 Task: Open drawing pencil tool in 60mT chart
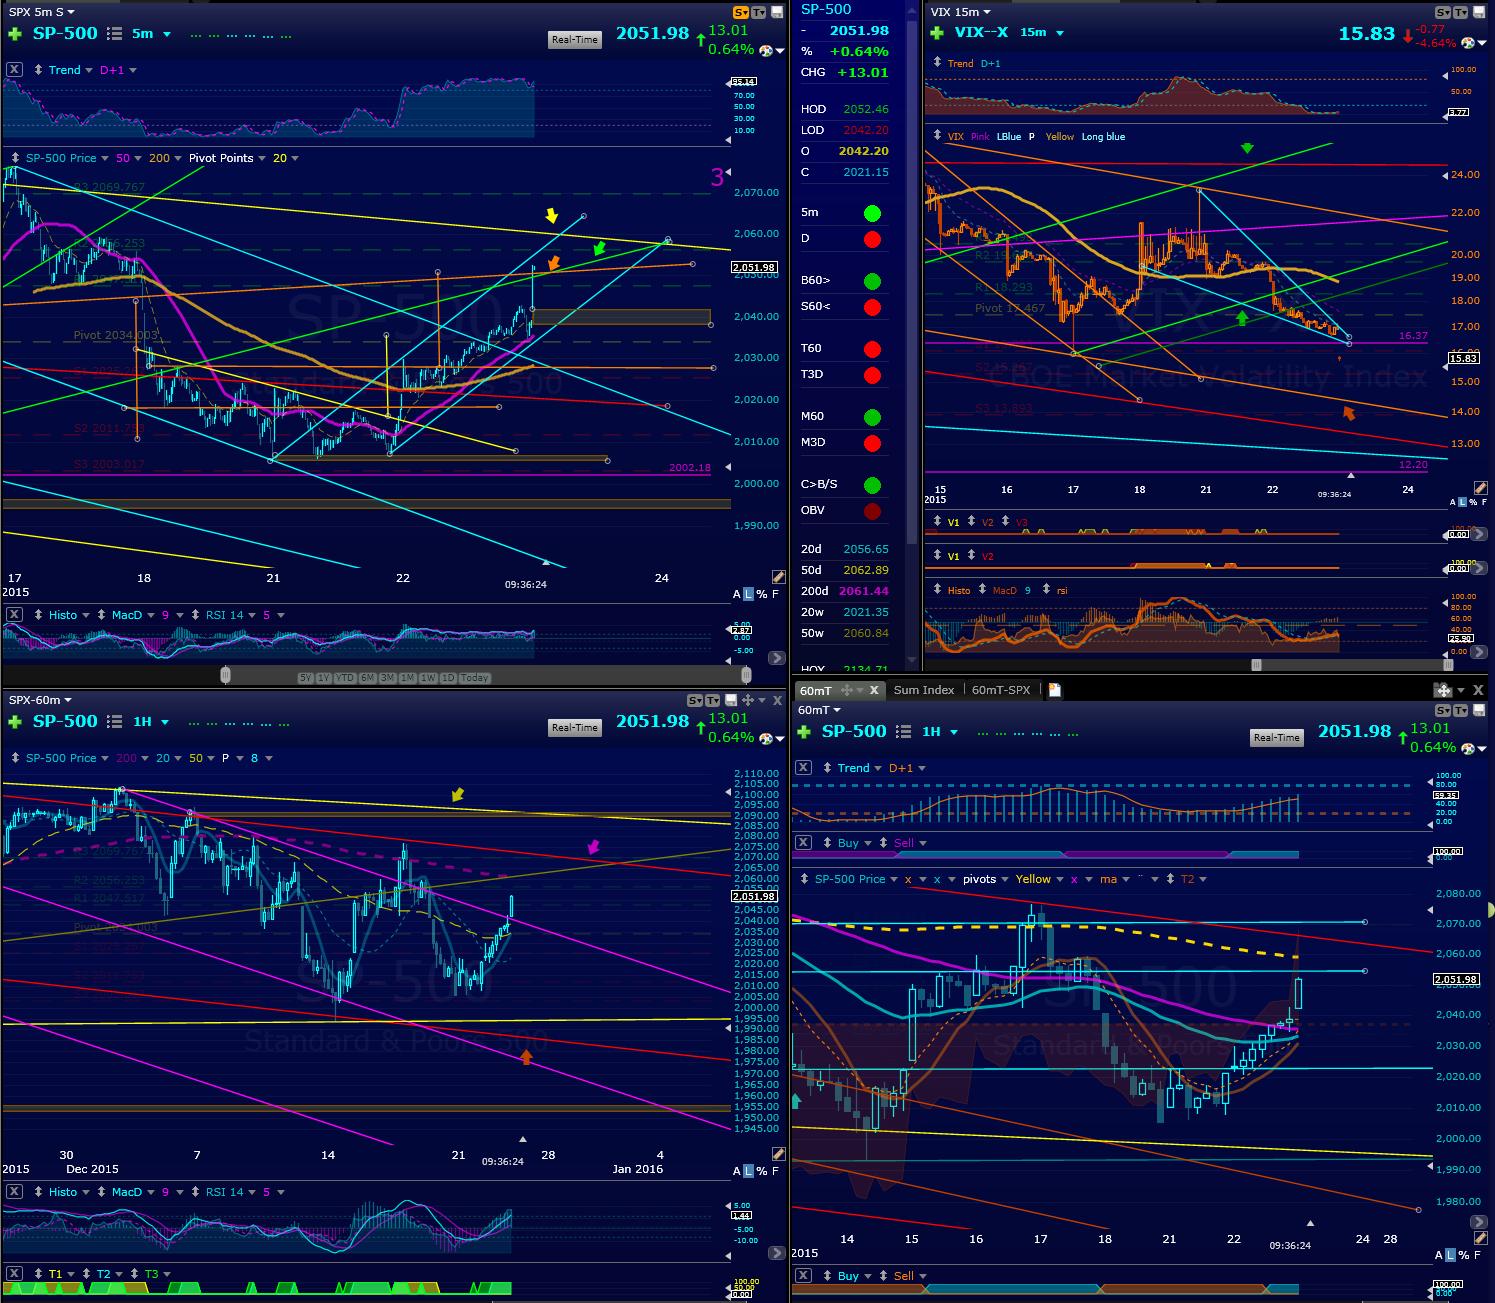1480,1238
